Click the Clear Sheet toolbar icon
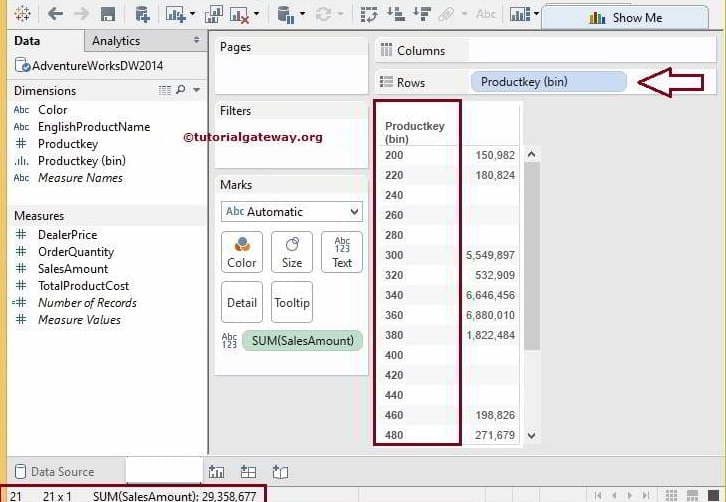 coord(239,14)
